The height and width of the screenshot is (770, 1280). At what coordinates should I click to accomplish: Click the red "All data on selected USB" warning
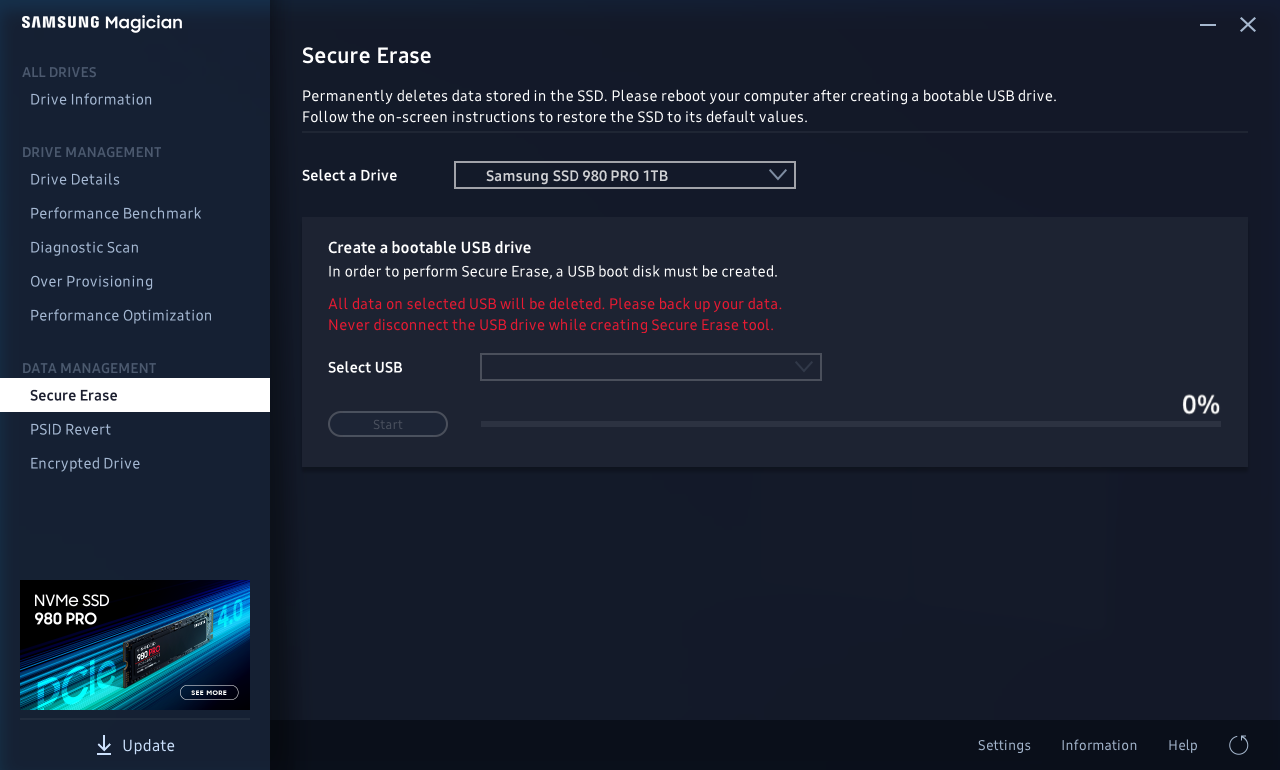[x=555, y=303]
